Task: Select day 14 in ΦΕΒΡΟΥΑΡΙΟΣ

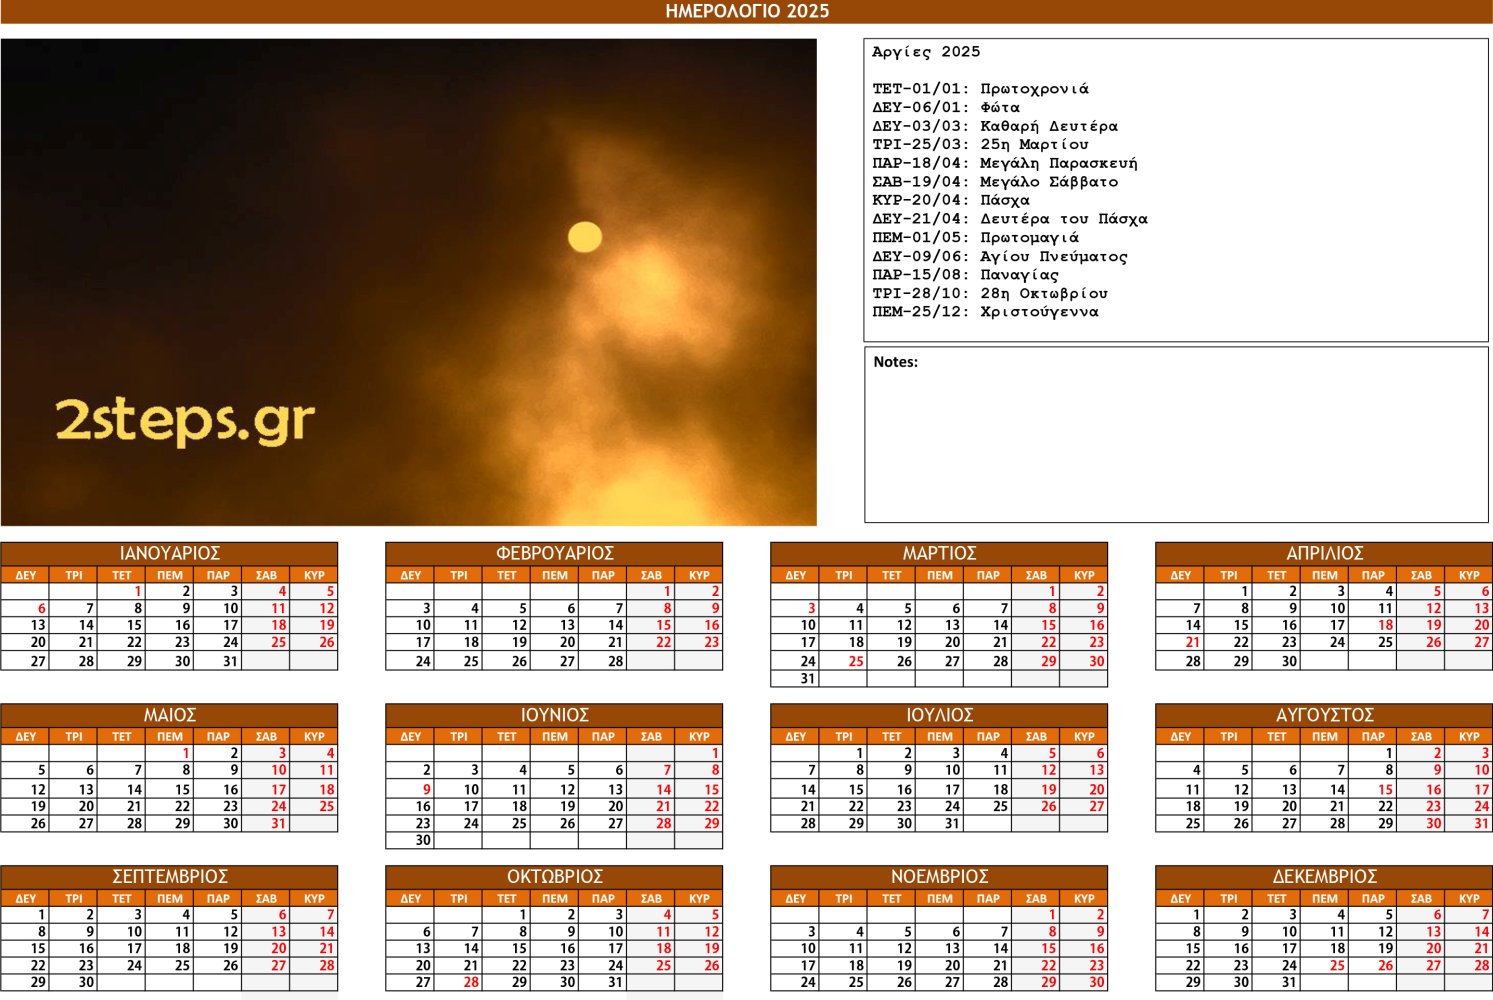Action: point(602,625)
